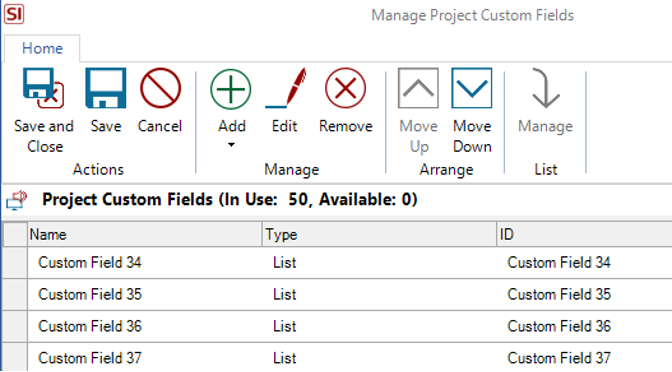Viewport: 672px width, 372px height.
Task: Click the row selector for Custom Field 35
Action: pos(15,295)
